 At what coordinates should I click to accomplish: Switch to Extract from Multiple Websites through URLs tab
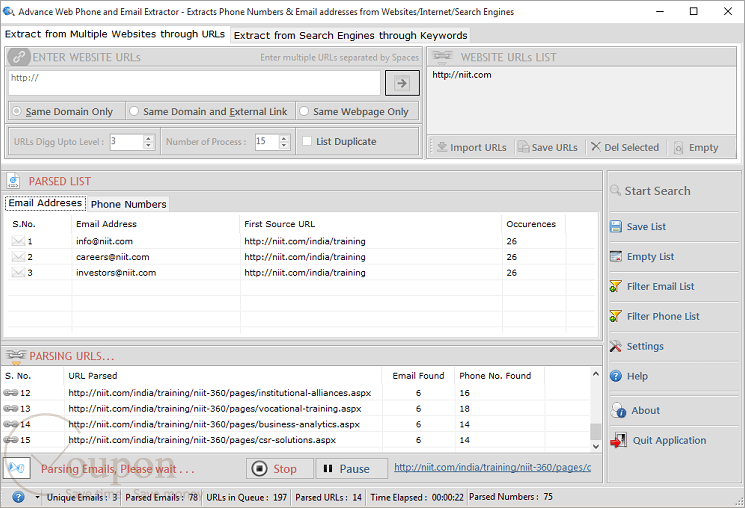pos(115,34)
